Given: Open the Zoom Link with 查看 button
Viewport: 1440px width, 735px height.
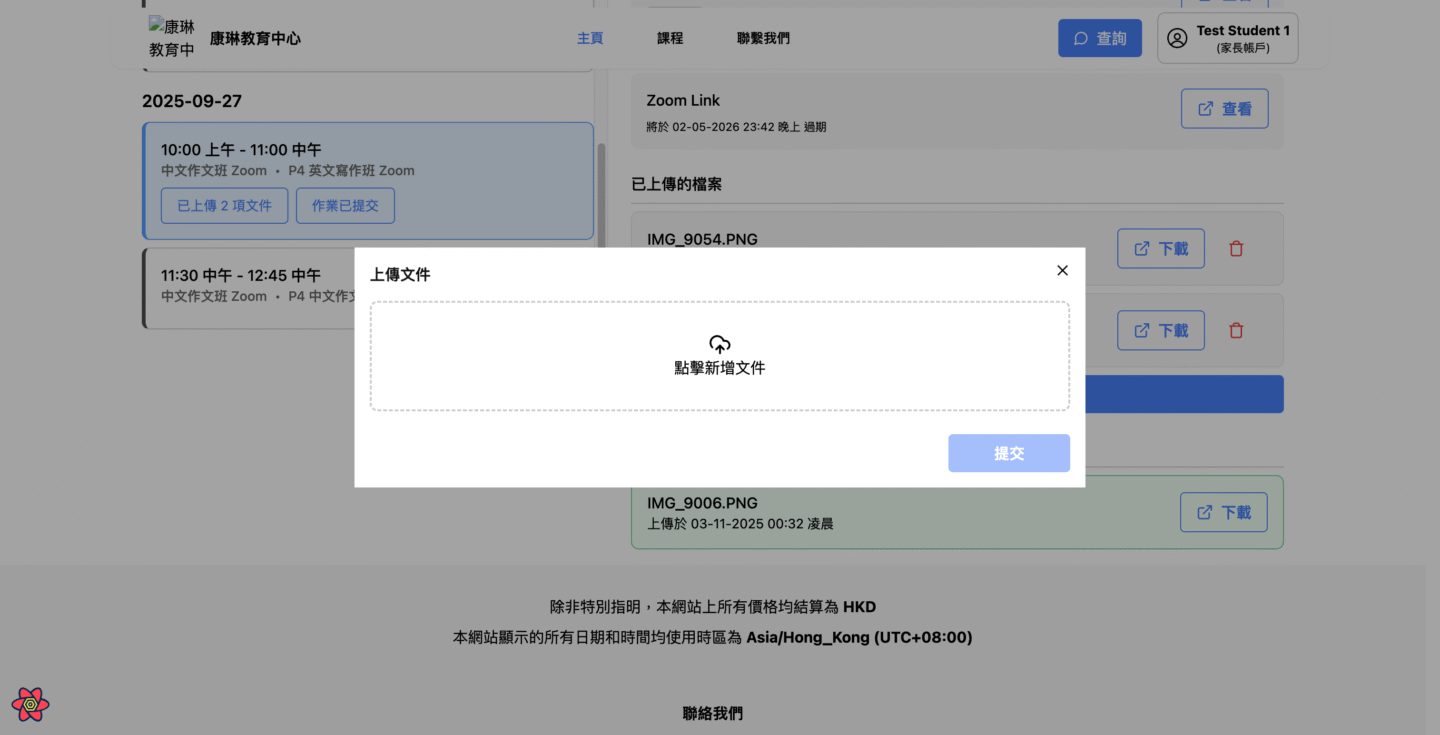Looking at the screenshot, I should coord(1224,109).
